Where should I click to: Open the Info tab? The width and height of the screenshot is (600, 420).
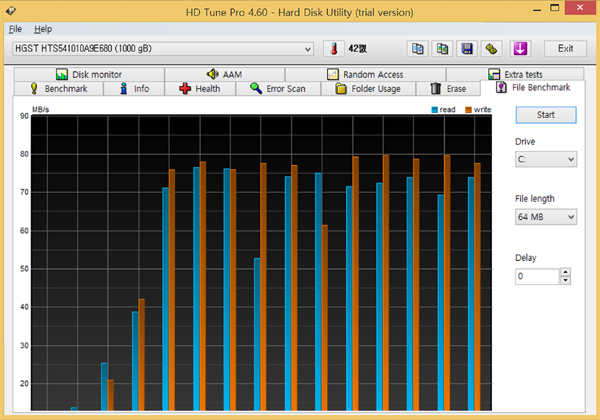click(x=134, y=89)
